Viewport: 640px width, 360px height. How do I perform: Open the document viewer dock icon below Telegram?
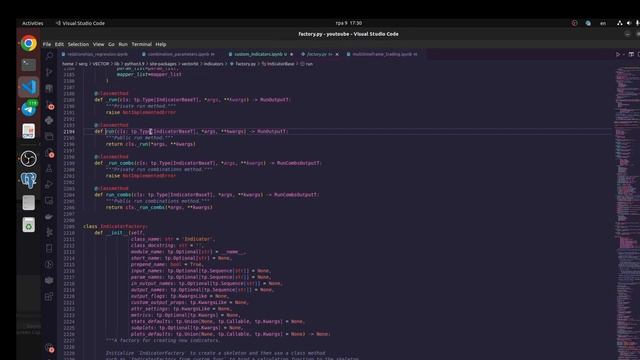(x=29, y=131)
